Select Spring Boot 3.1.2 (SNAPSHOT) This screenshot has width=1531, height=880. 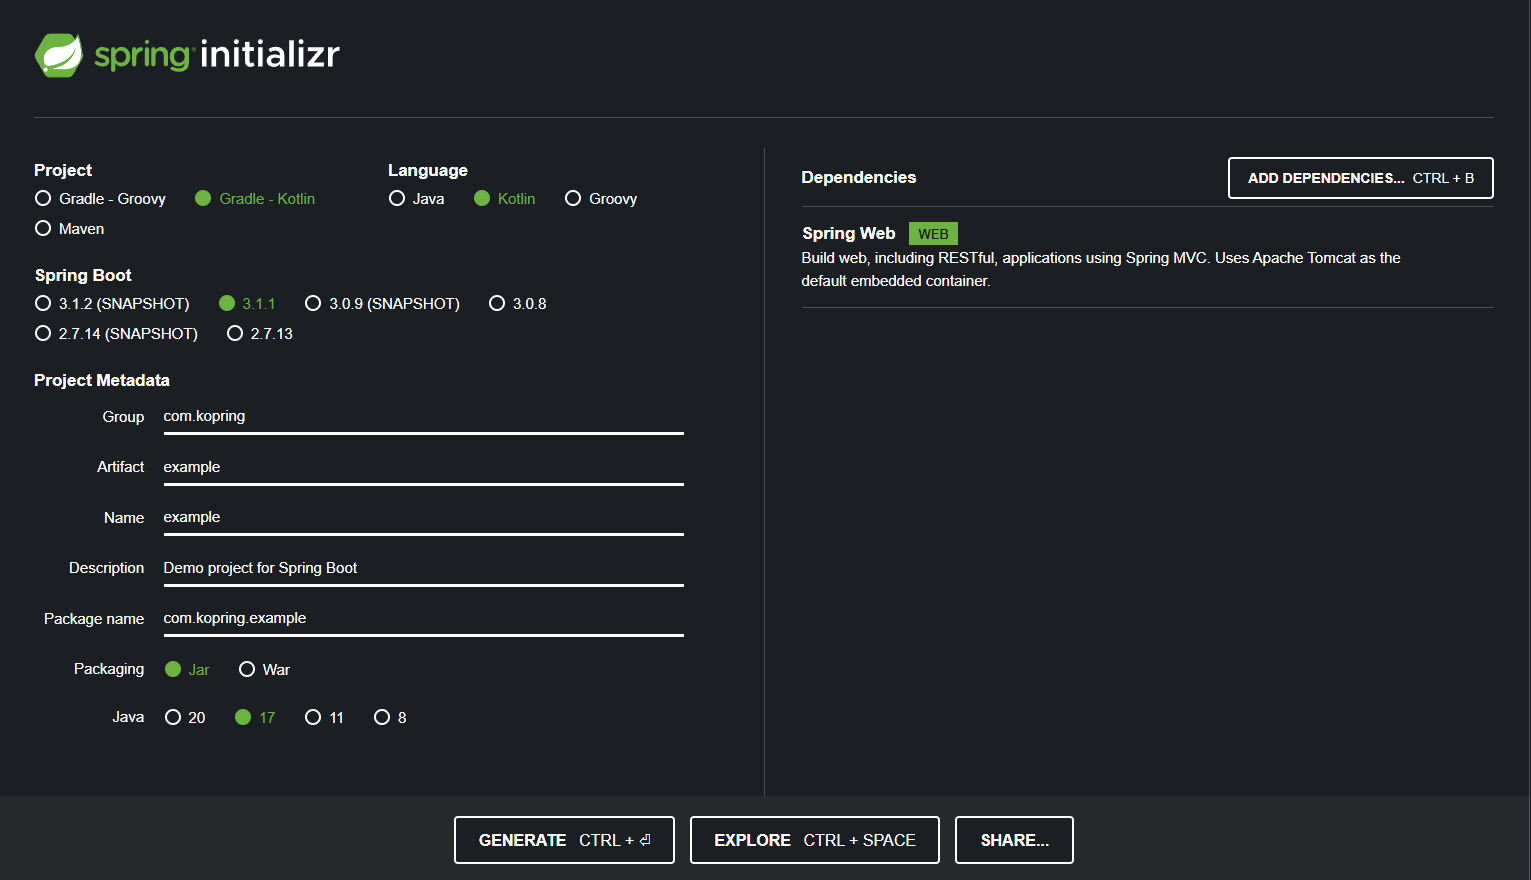click(x=112, y=304)
